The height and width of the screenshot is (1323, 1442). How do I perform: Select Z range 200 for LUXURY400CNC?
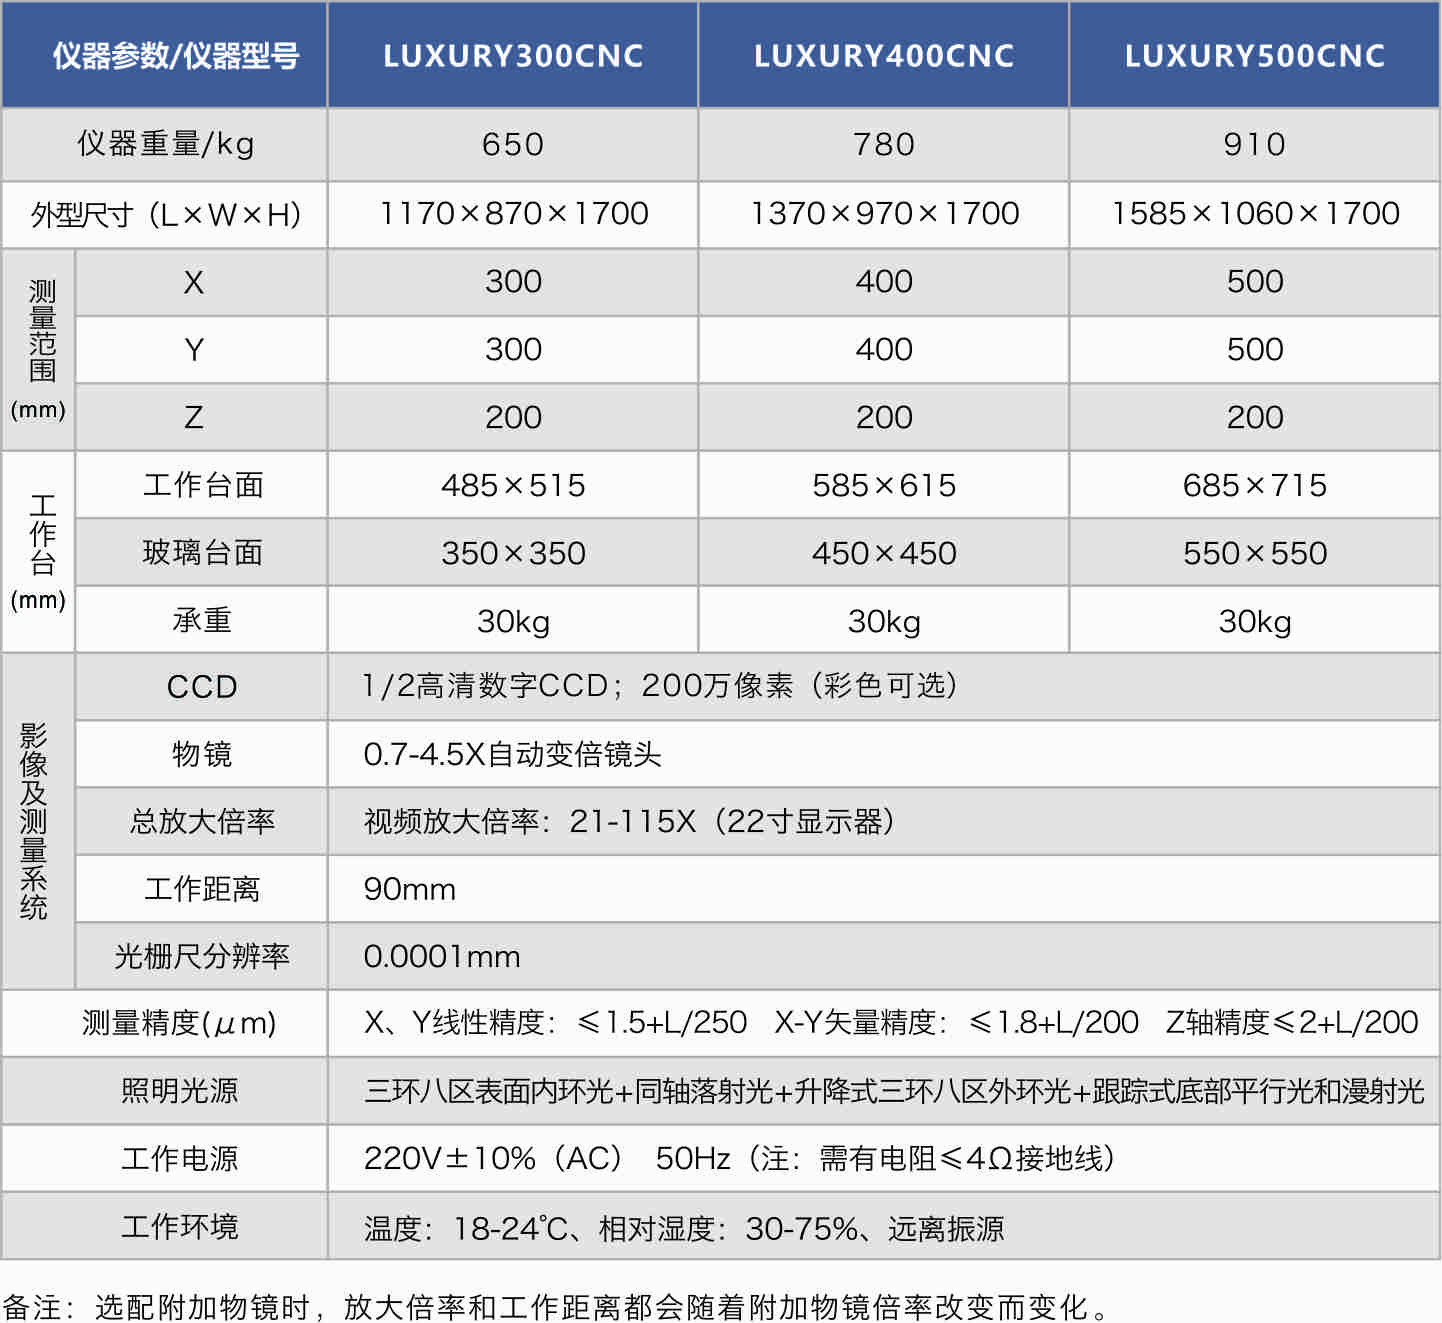tap(884, 417)
